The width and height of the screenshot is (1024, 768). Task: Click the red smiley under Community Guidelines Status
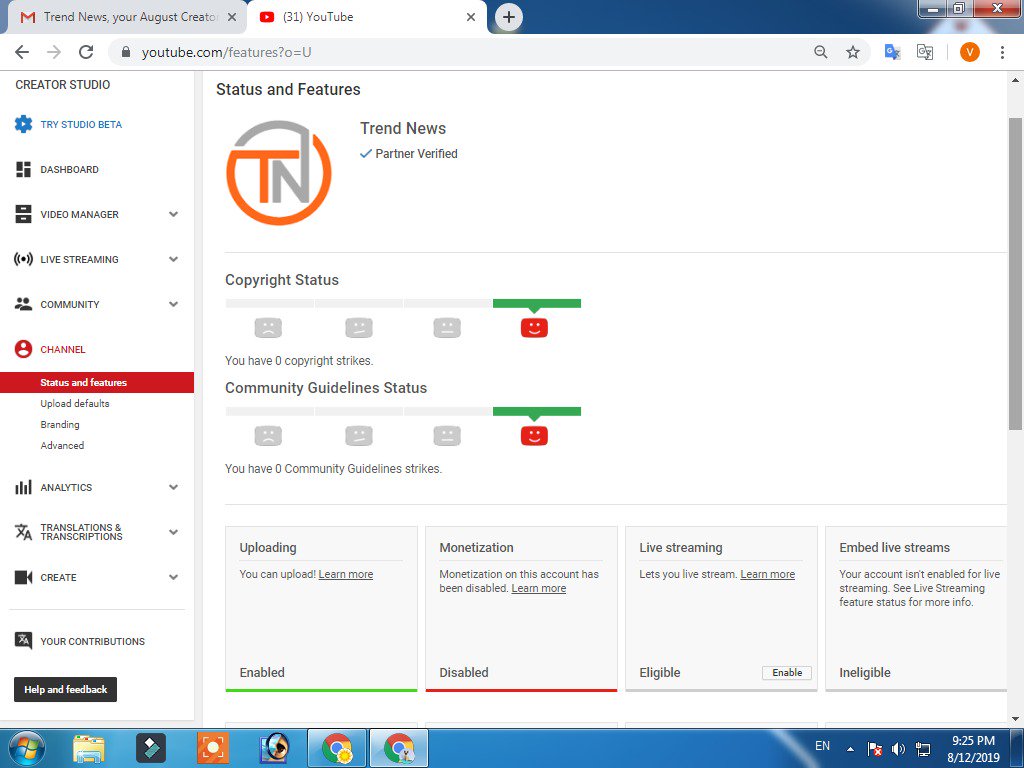point(534,436)
